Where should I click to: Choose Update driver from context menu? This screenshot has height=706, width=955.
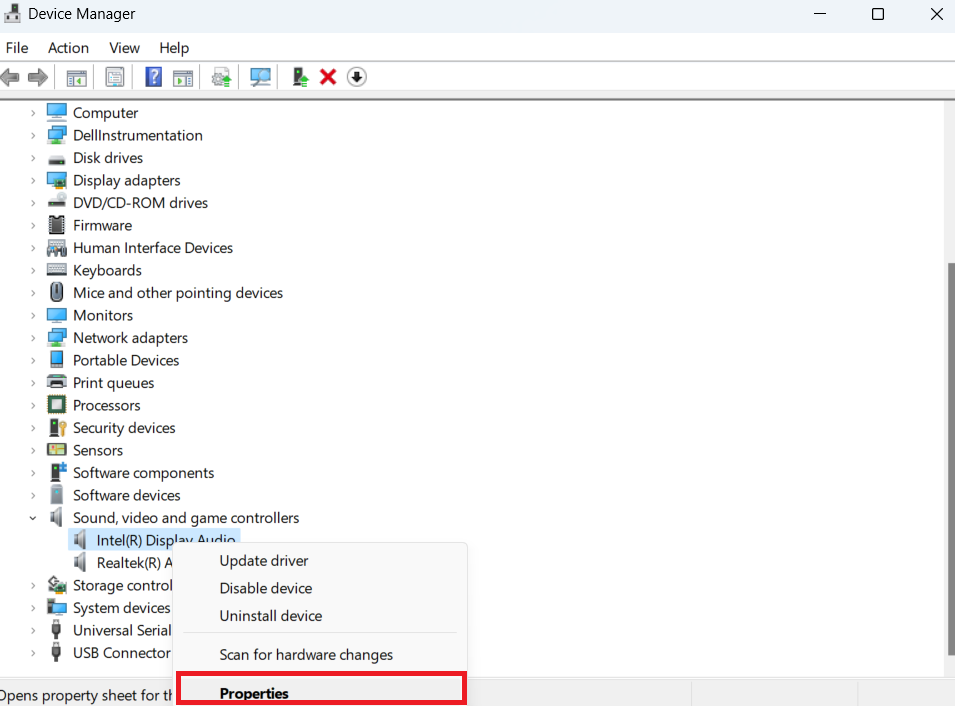tap(321, 560)
